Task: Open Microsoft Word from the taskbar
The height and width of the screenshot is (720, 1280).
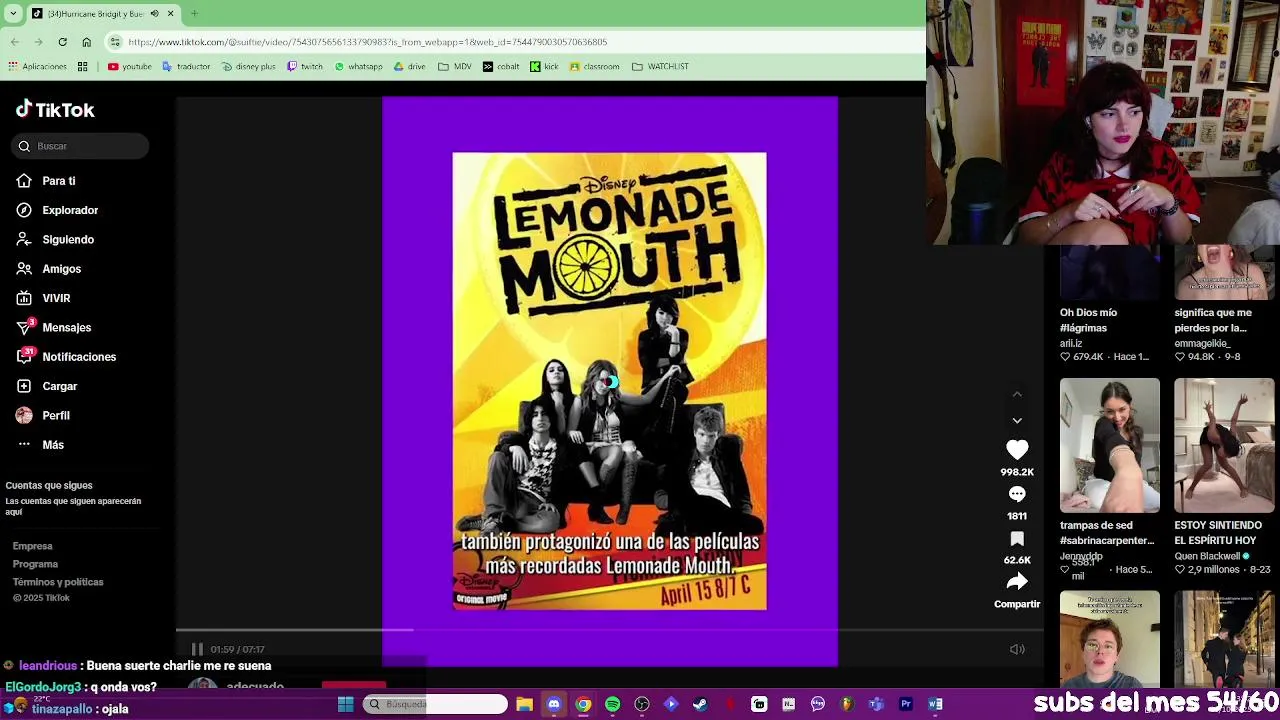Action: [935, 704]
